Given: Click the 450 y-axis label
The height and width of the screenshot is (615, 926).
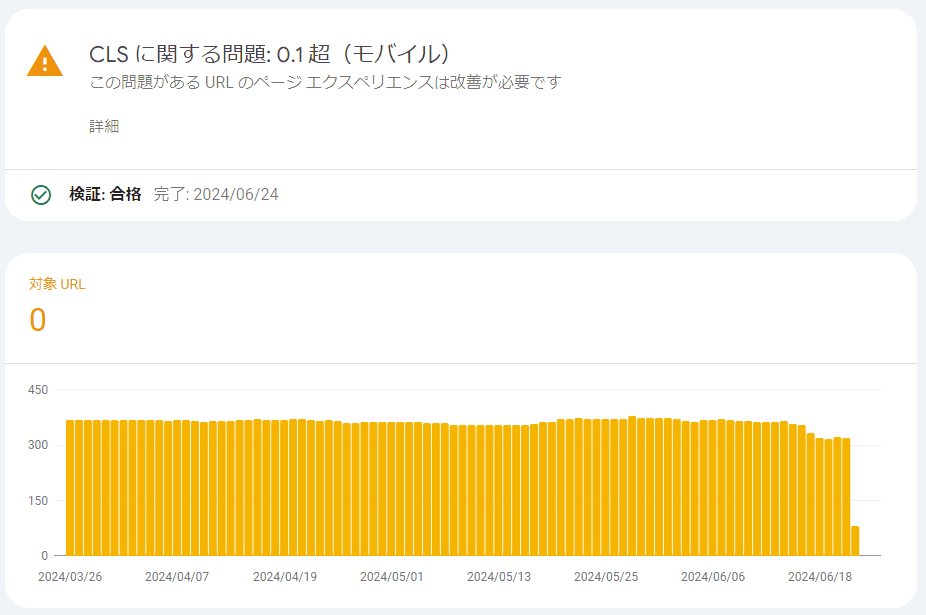Looking at the screenshot, I should [x=38, y=390].
